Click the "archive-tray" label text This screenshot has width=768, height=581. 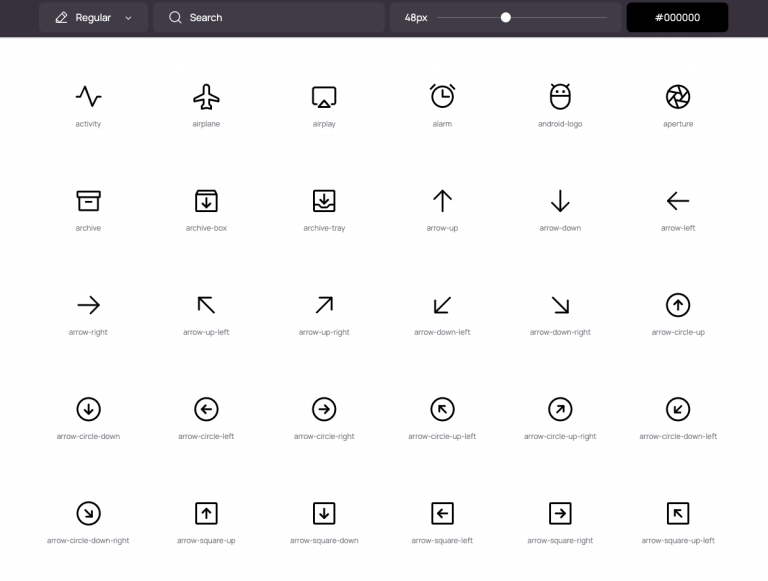(x=324, y=228)
